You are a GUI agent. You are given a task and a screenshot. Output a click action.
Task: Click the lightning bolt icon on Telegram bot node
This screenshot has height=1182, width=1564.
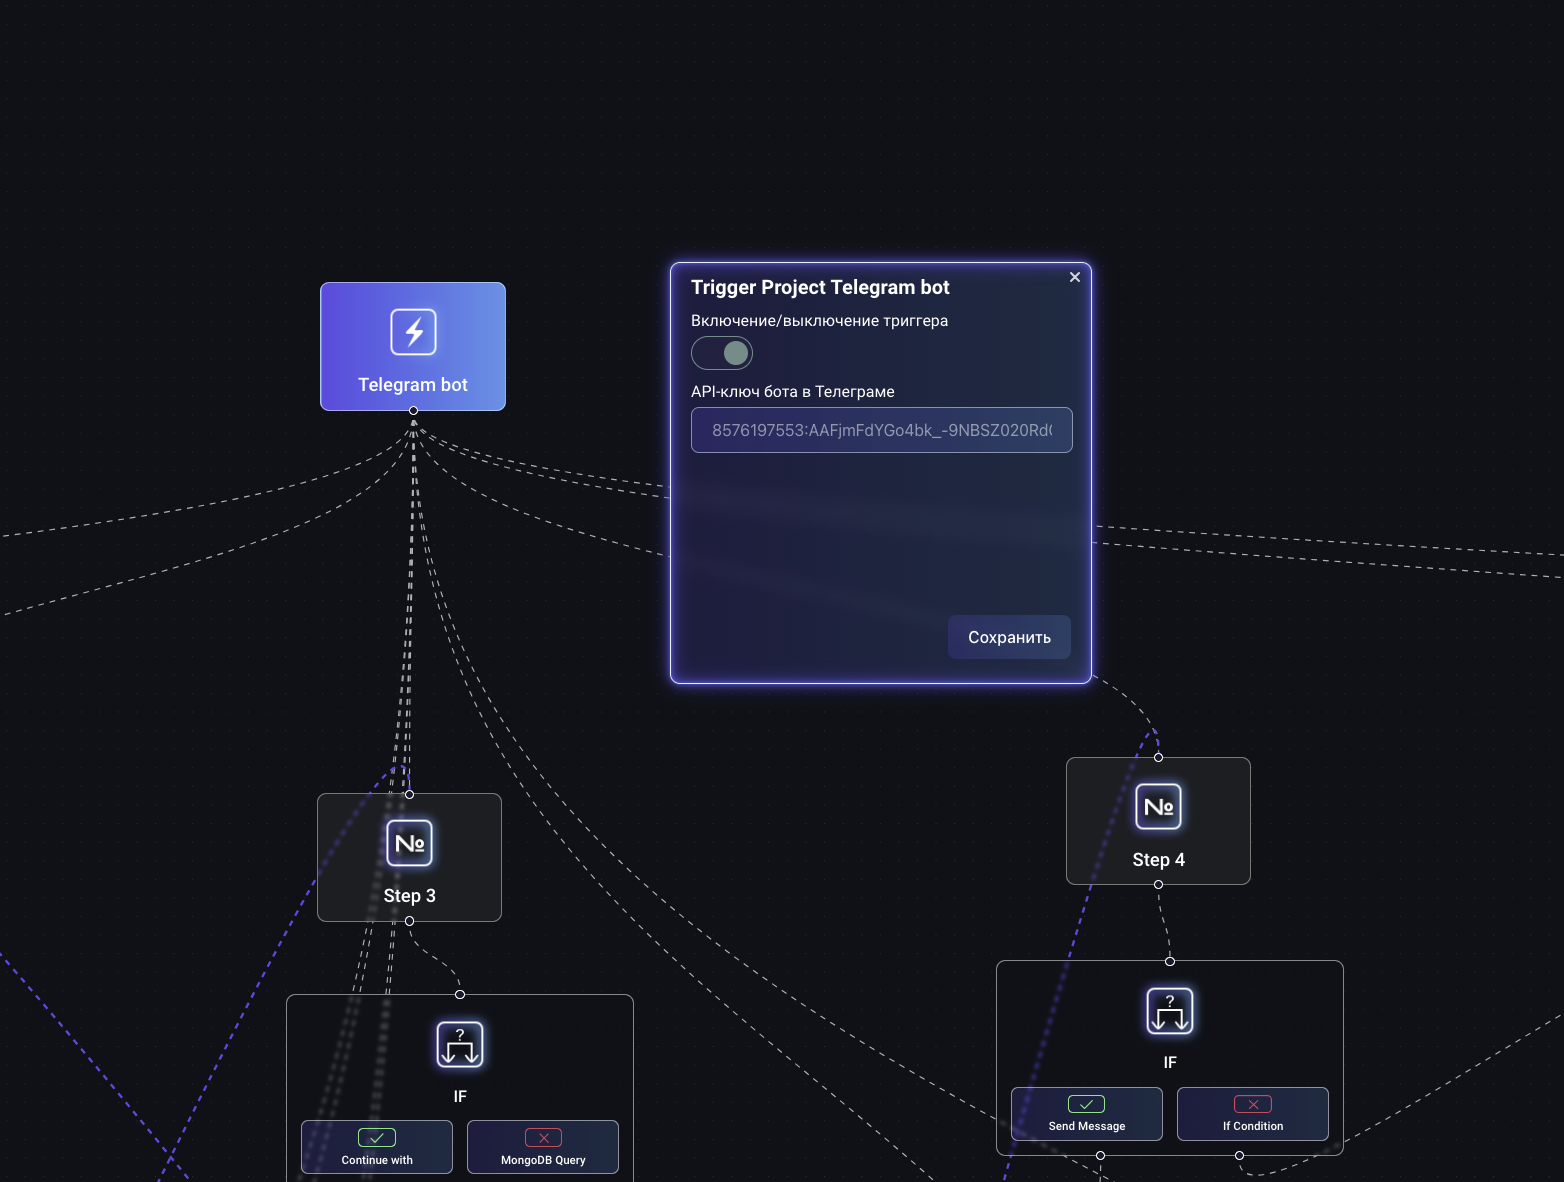[413, 332]
